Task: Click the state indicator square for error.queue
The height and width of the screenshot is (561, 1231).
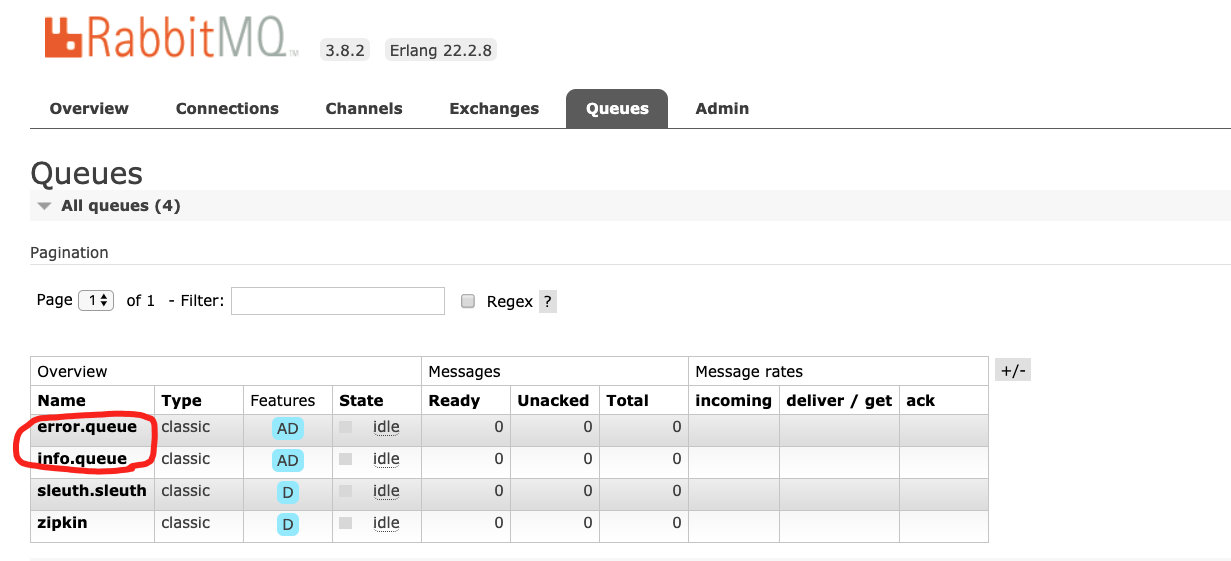Action: click(x=345, y=427)
